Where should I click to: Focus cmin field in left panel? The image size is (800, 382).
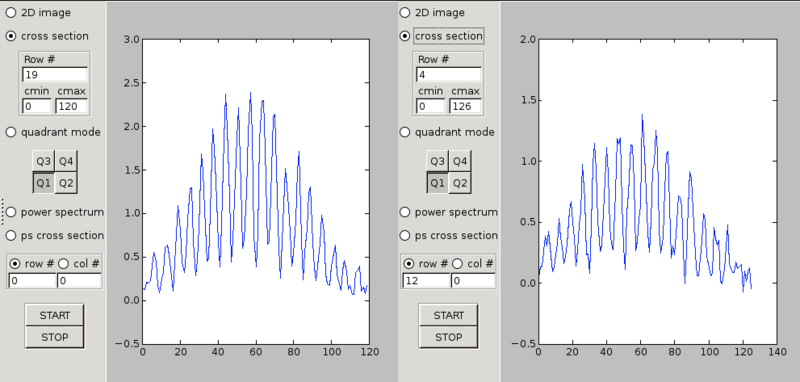click(37, 106)
